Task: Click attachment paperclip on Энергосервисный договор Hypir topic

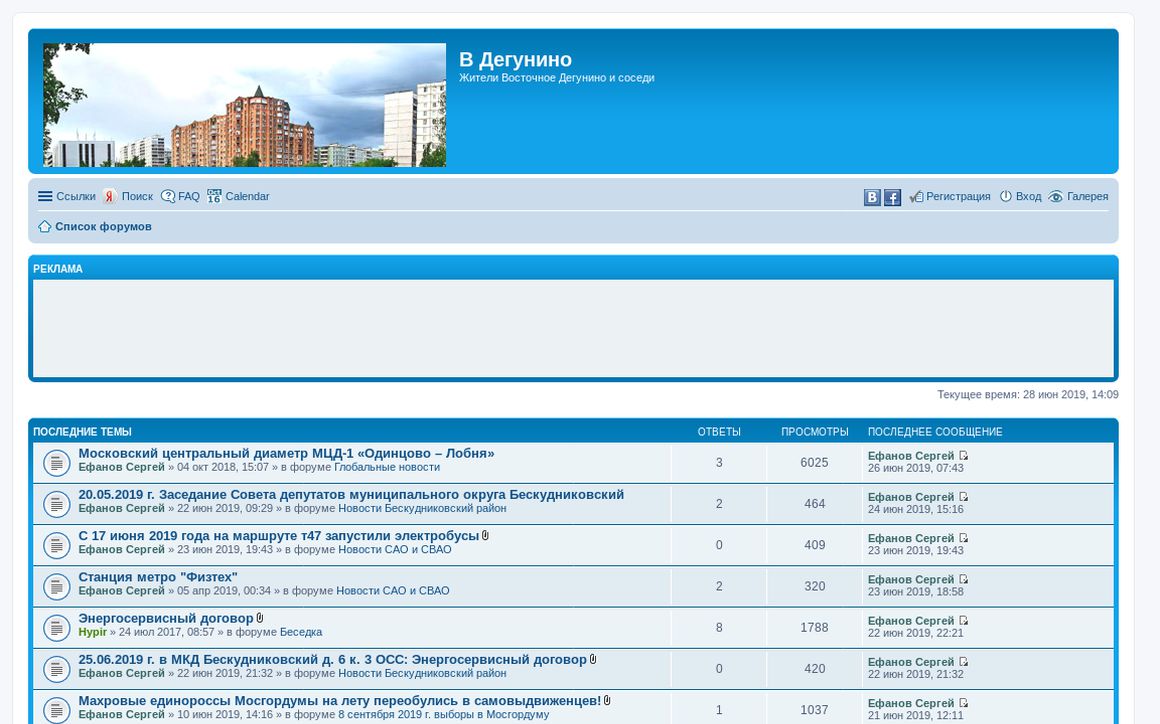Action: click(260, 618)
